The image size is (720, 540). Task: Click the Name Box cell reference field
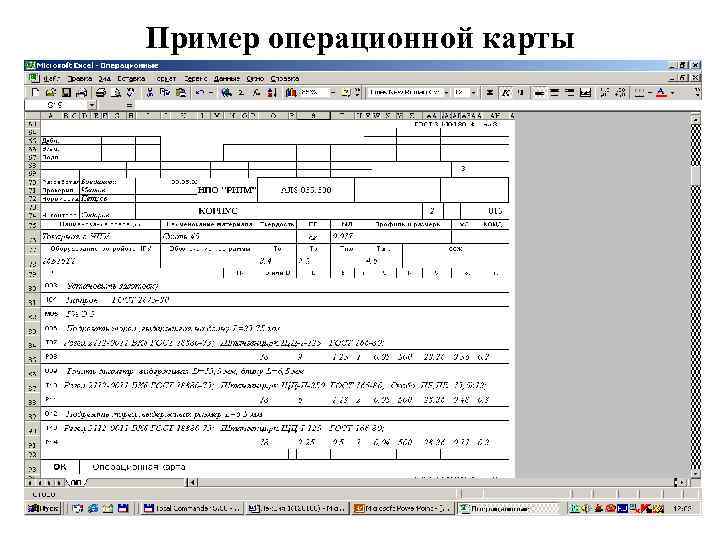point(56,105)
